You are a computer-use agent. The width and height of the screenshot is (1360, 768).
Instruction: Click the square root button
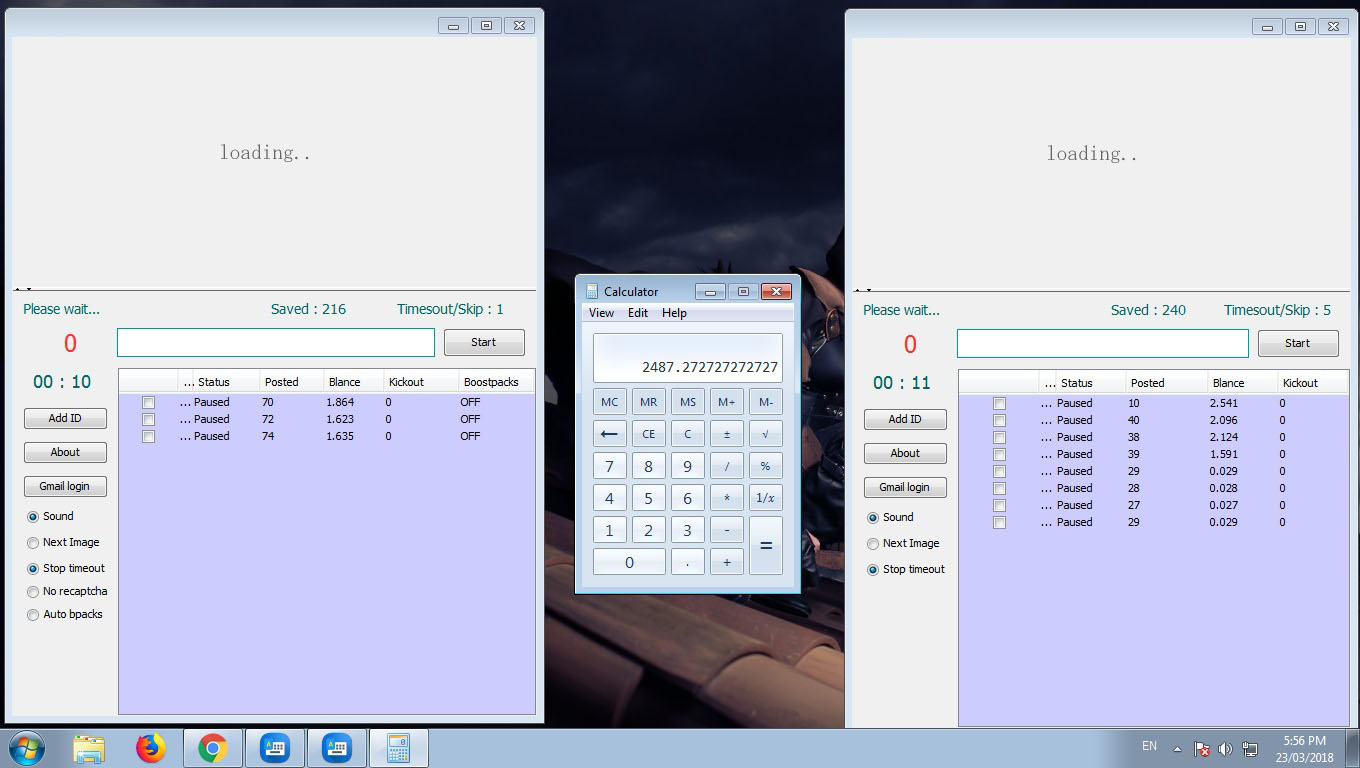pos(766,434)
